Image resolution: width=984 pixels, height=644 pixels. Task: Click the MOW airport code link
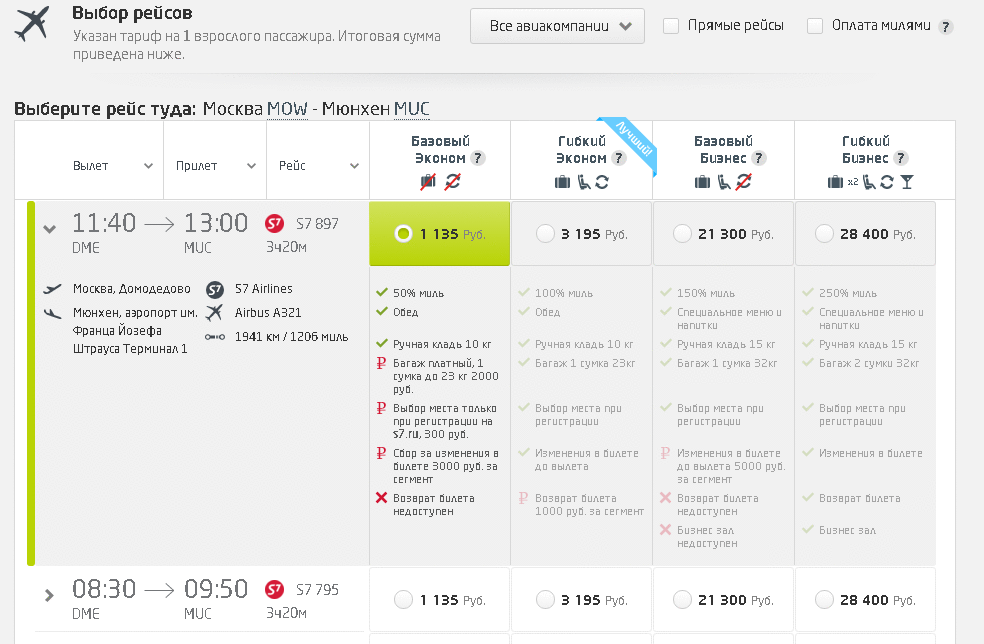[x=287, y=109]
